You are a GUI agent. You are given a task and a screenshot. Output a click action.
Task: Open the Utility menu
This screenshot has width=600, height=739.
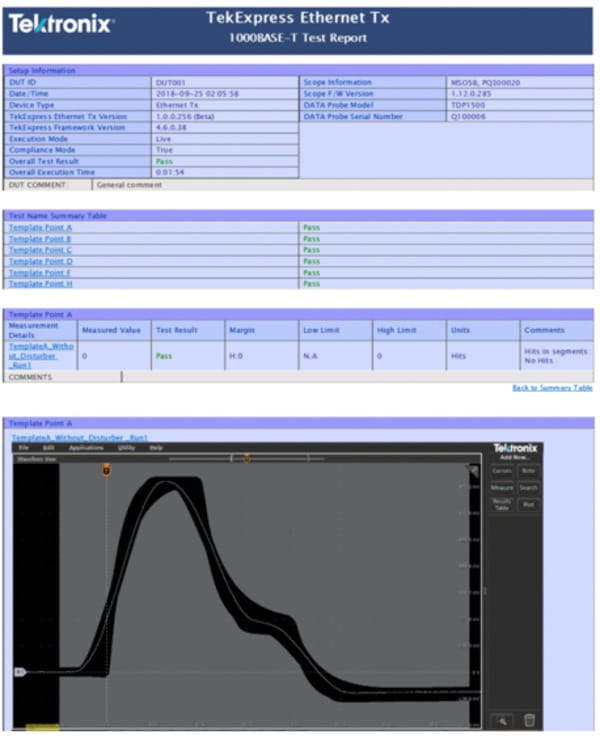pyautogui.click(x=126, y=448)
